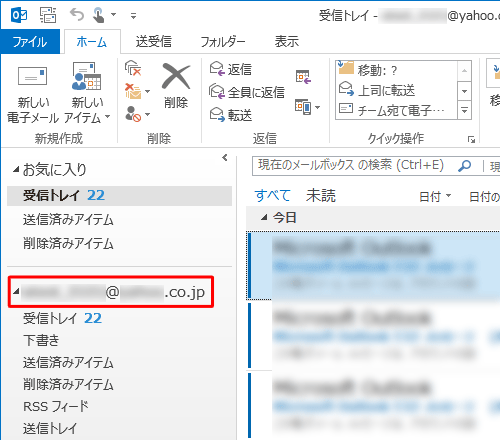
Task: Click 全員に返信 reply all button
Action: pos(247,92)
